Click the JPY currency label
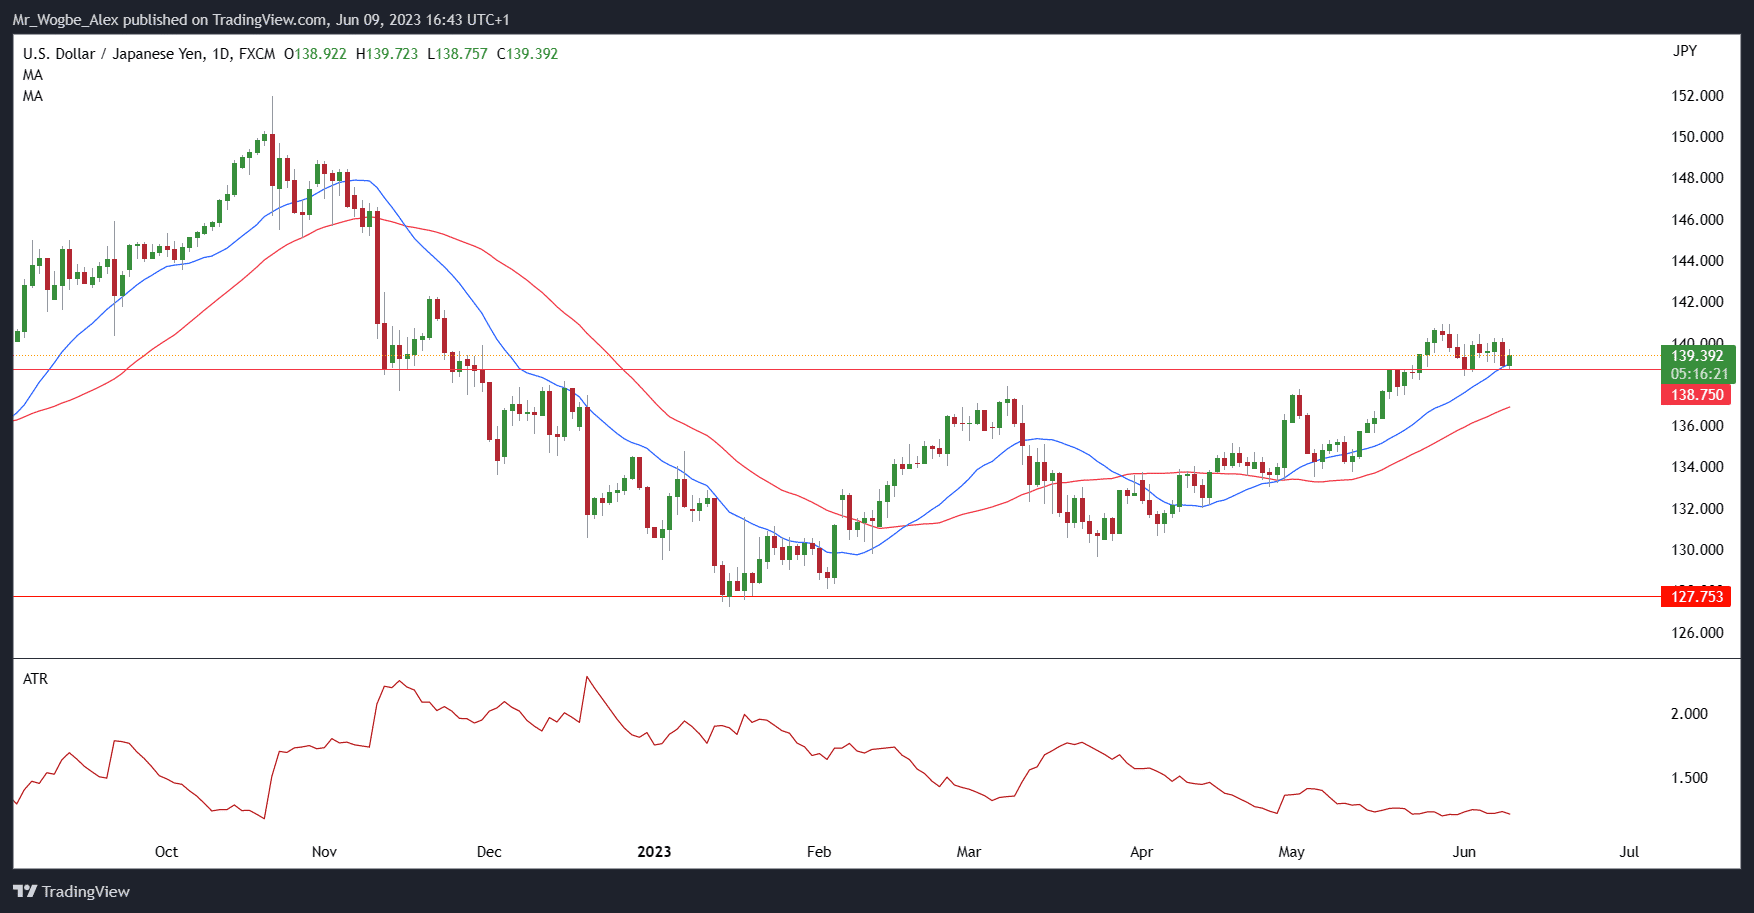Screen dimensions: 1754x913 pyautogui.click(x=1685, y=51)
